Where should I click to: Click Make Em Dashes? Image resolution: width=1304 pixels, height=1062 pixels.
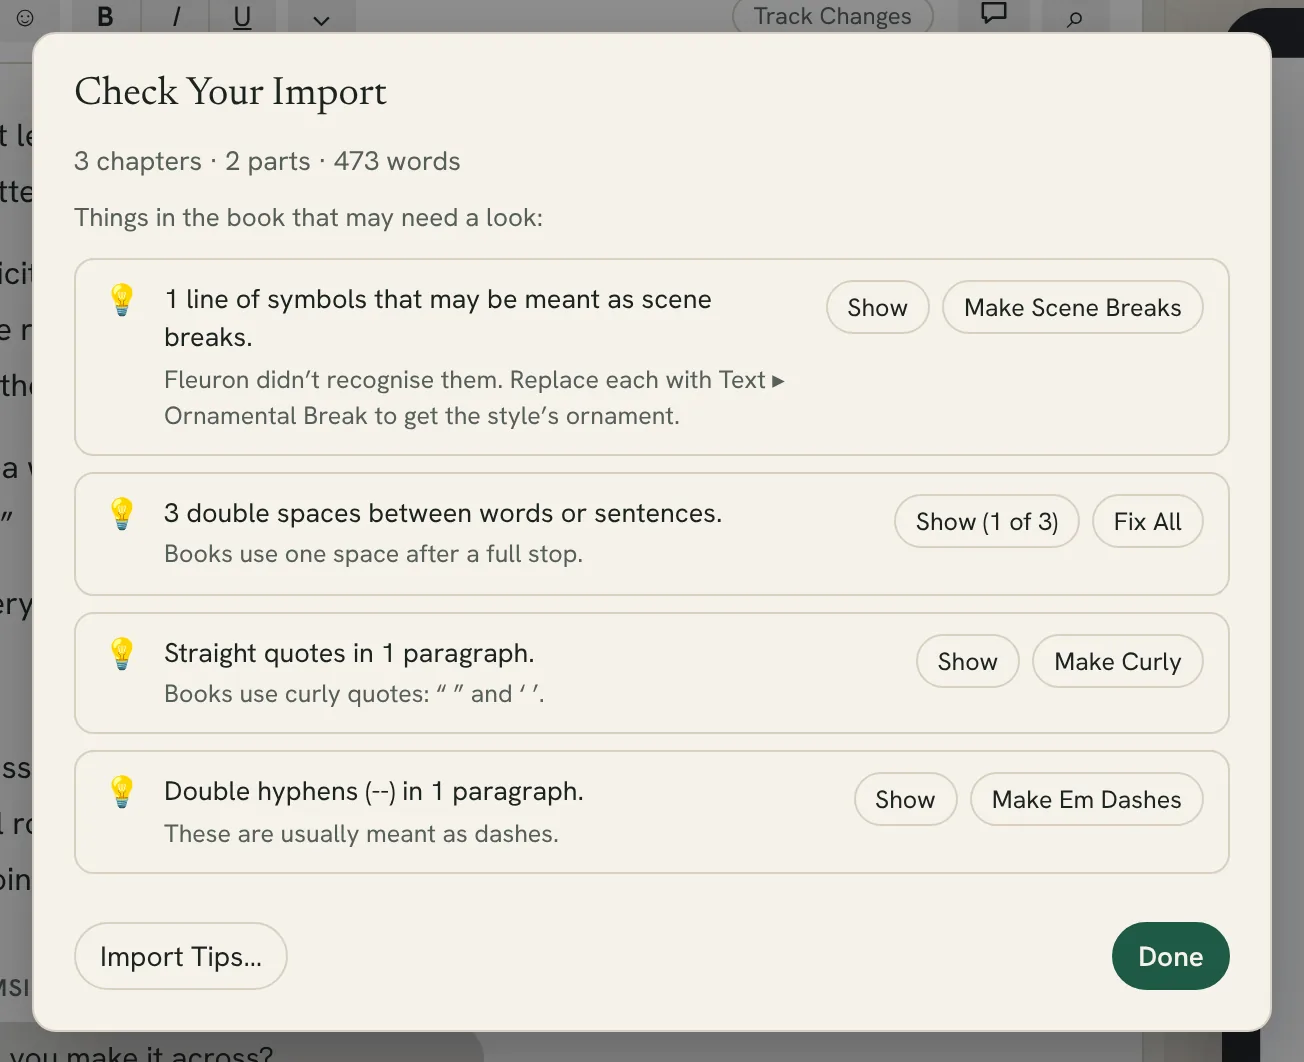point(1087,800)
